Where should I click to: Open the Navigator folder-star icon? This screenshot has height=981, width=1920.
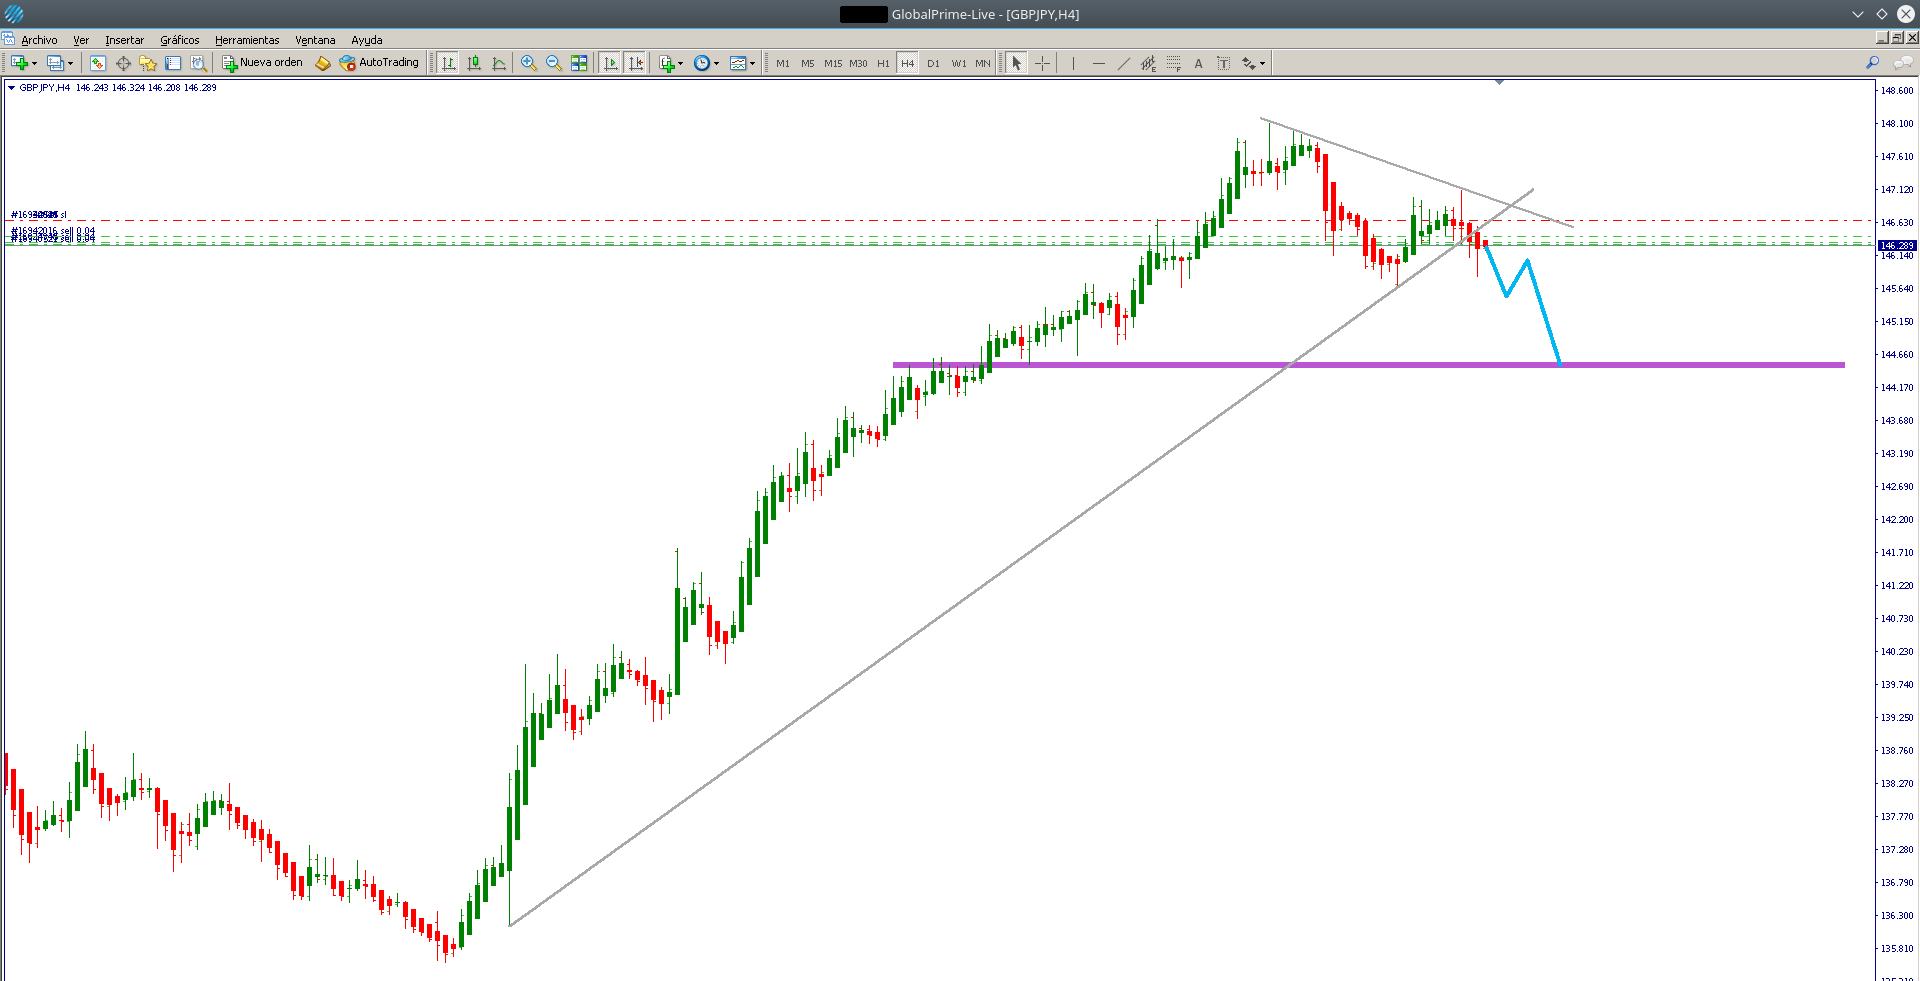click(x=148, y=63)
